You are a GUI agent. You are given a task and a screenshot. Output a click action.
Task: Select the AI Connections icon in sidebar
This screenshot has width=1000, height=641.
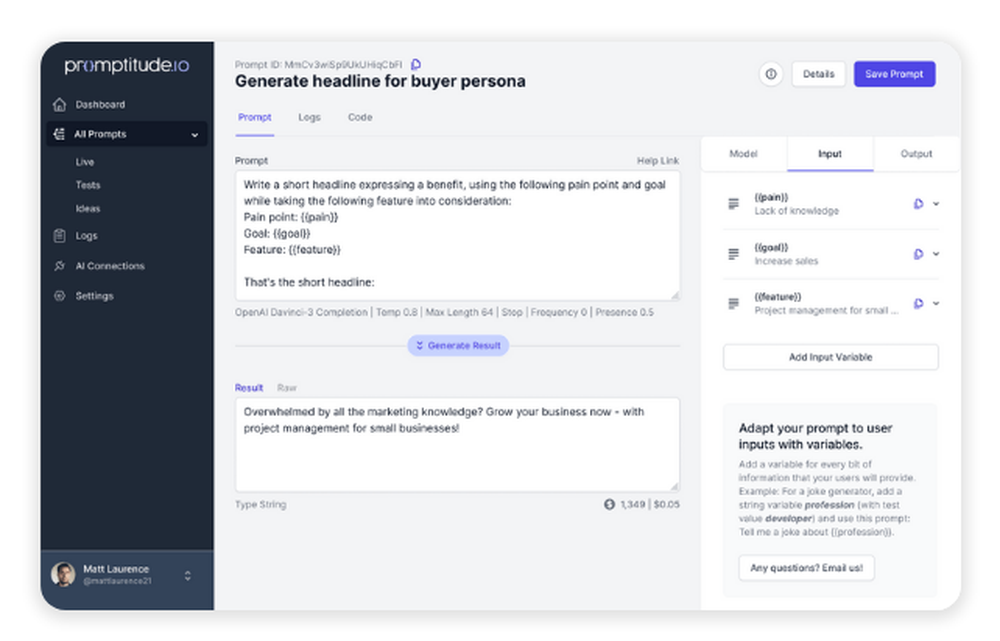pyautogui.click(x=59, y=266)
